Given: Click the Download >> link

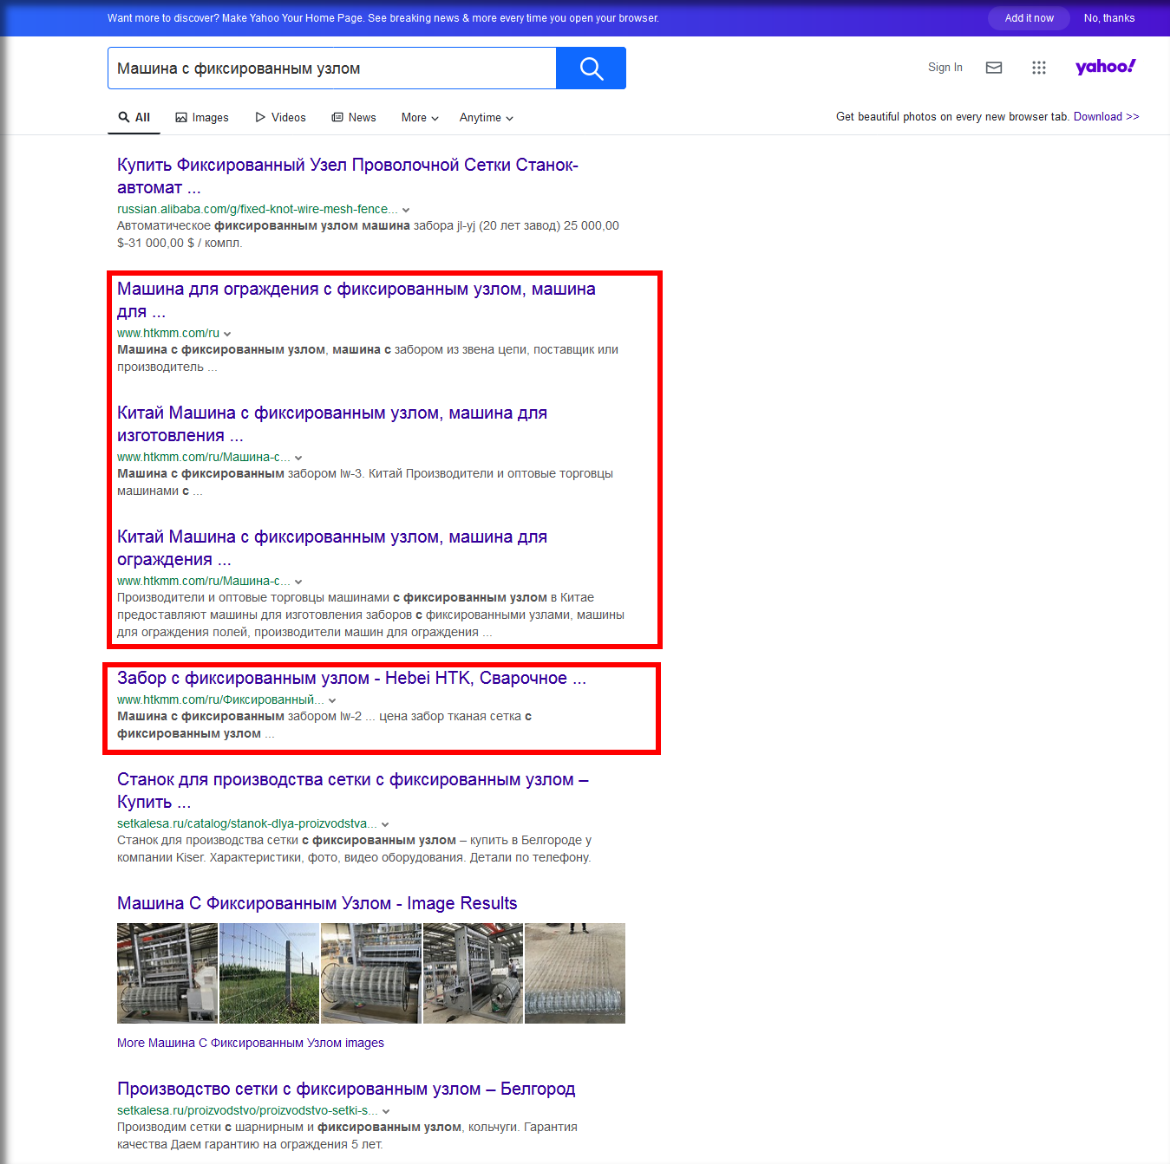Looking at the screenshot, I should [1106, 117].
